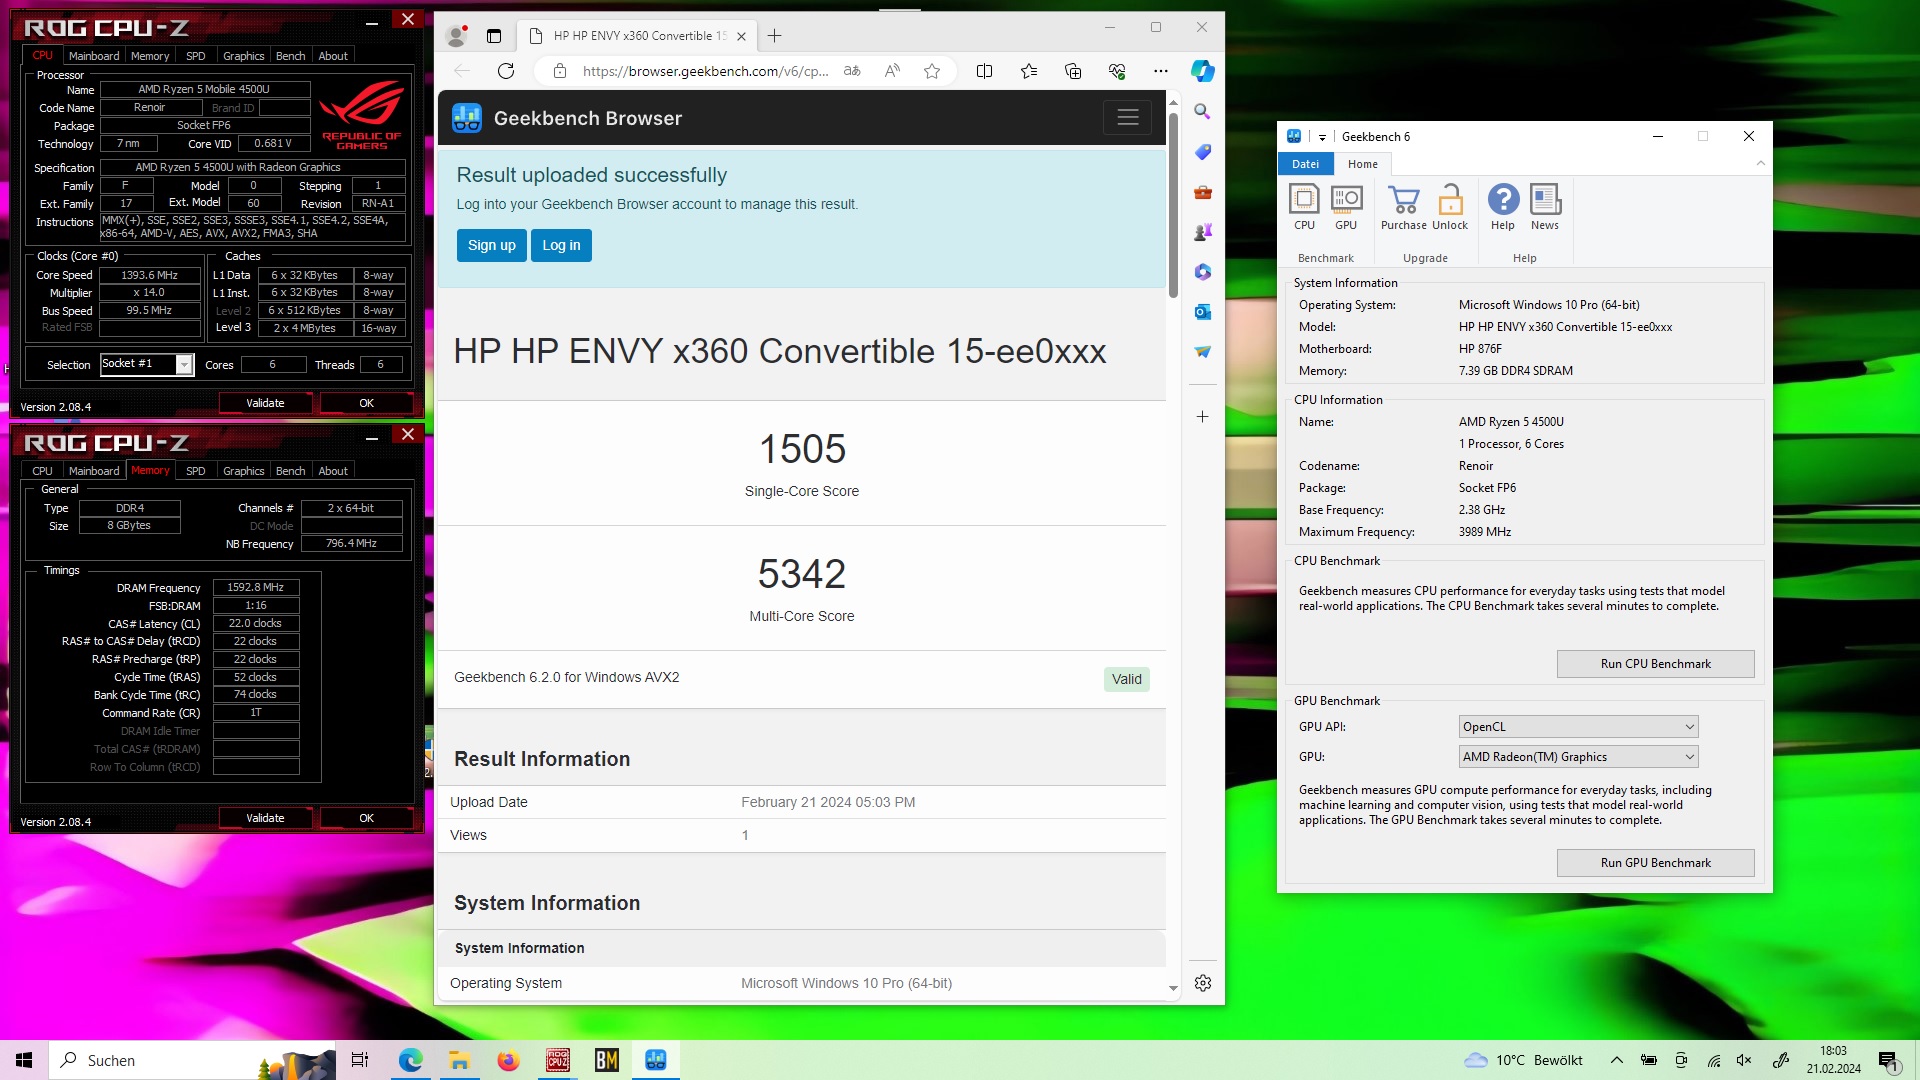Open Copilot in Edge toolbar
The image size is (1920, 1080).
pyautogui.click(x=1203, y=71)
